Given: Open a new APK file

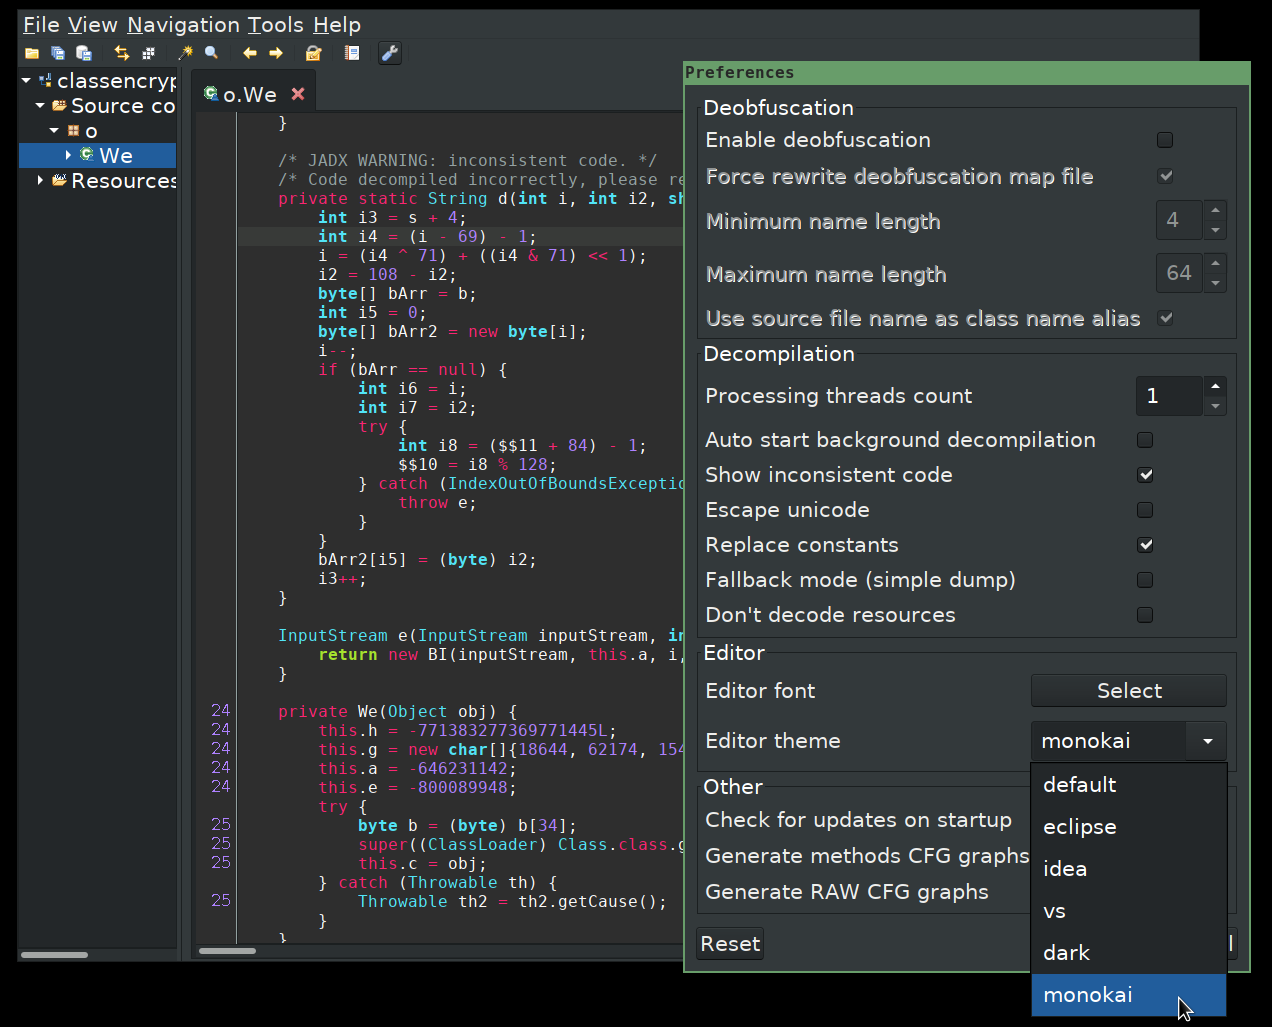Looking at the screenshot, I should point(31,53).
